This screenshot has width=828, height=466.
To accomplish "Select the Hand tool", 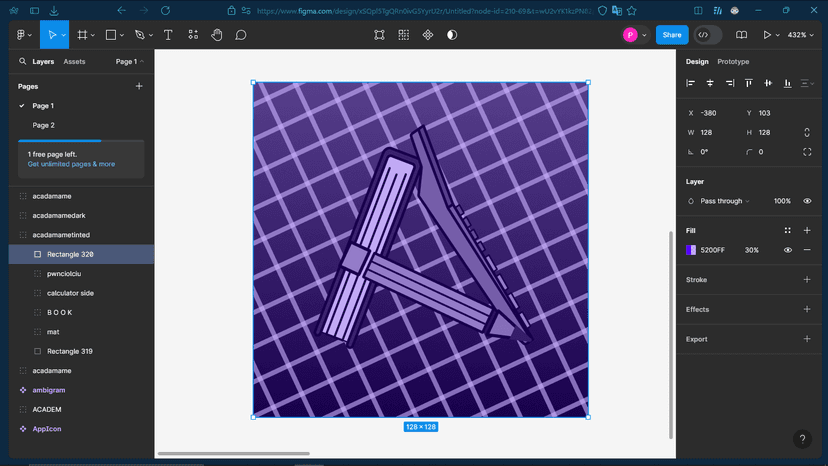I will tap(217, 35).
